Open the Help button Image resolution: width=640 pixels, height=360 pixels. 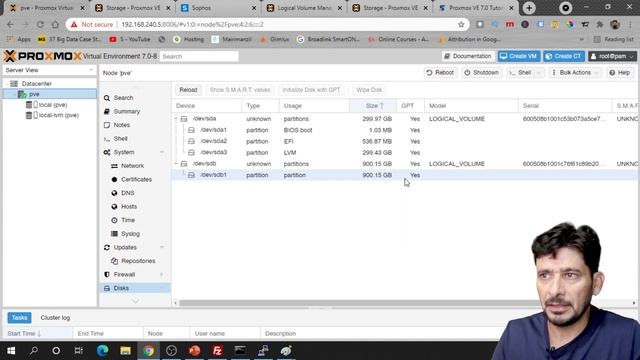(x=620, y=73)
